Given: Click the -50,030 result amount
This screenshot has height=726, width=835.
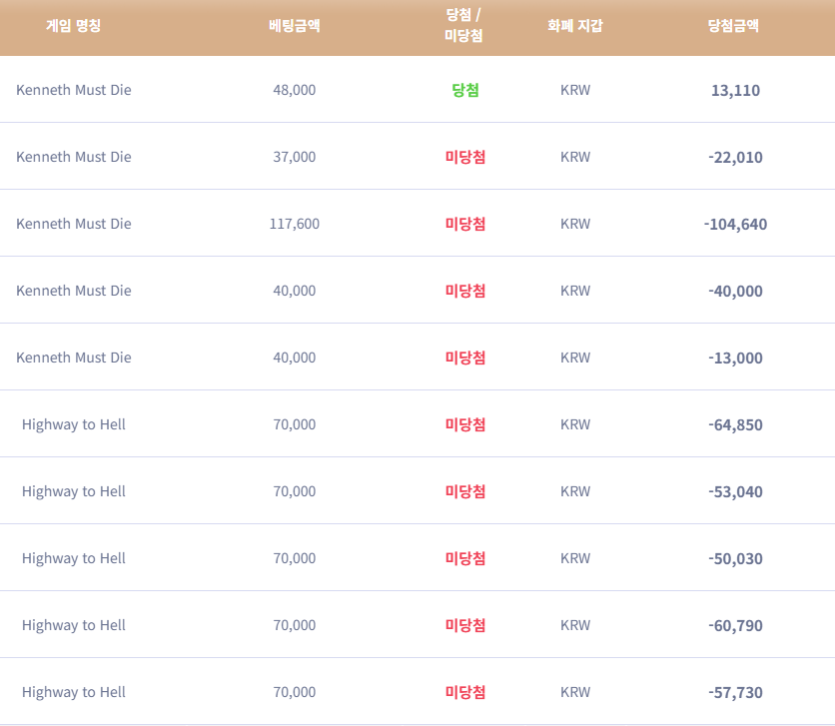Looking at the screenshot, I should coord(735,559).
